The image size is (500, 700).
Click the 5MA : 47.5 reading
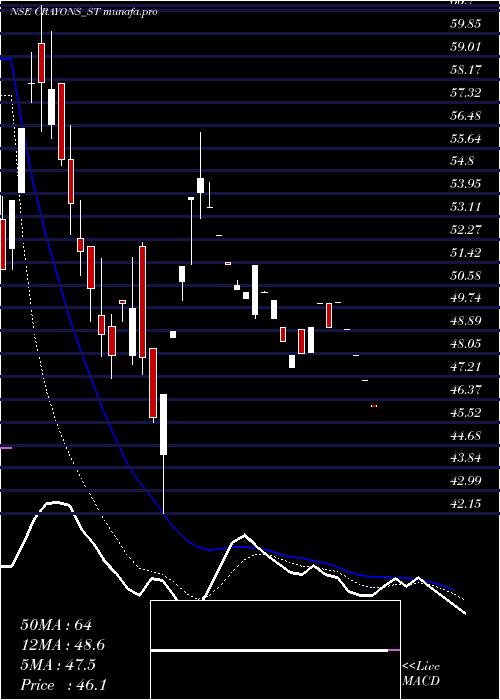pyautogui.click(x=58, y=665)
